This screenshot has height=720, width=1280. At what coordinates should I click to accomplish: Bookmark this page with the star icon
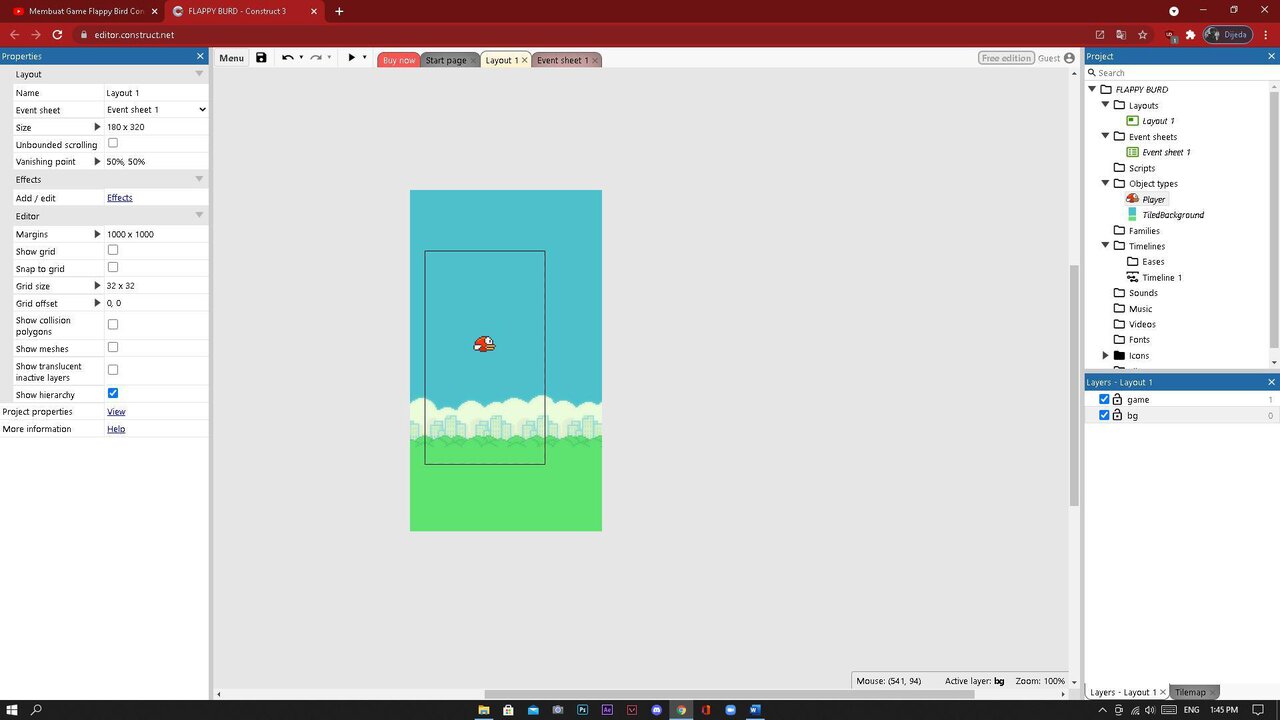(x=1143, y=34)
